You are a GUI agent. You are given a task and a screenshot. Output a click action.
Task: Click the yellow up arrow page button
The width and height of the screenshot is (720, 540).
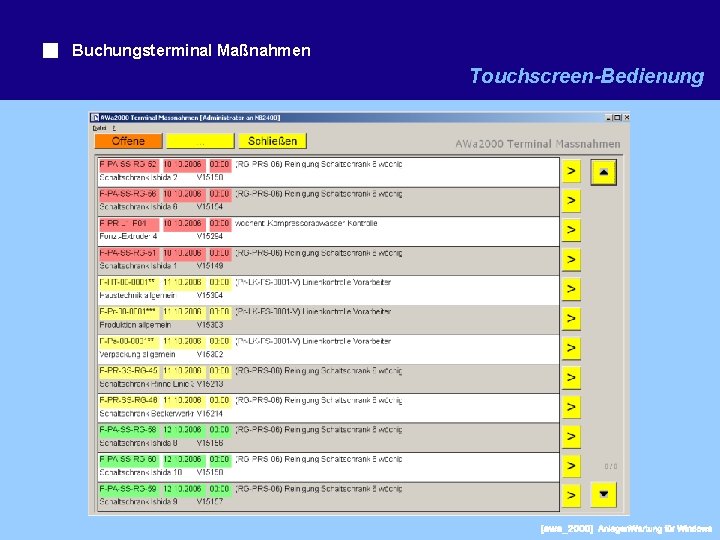[603, 172]
